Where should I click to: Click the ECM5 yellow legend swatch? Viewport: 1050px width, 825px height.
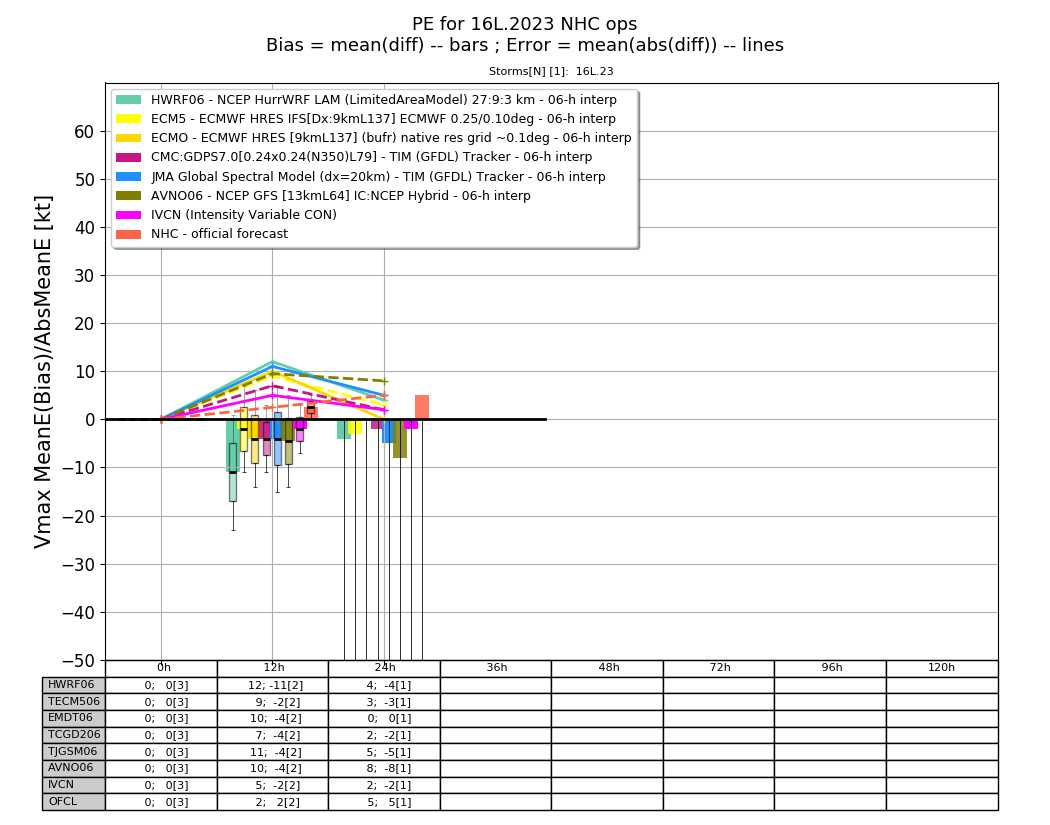tap(129, 119)
